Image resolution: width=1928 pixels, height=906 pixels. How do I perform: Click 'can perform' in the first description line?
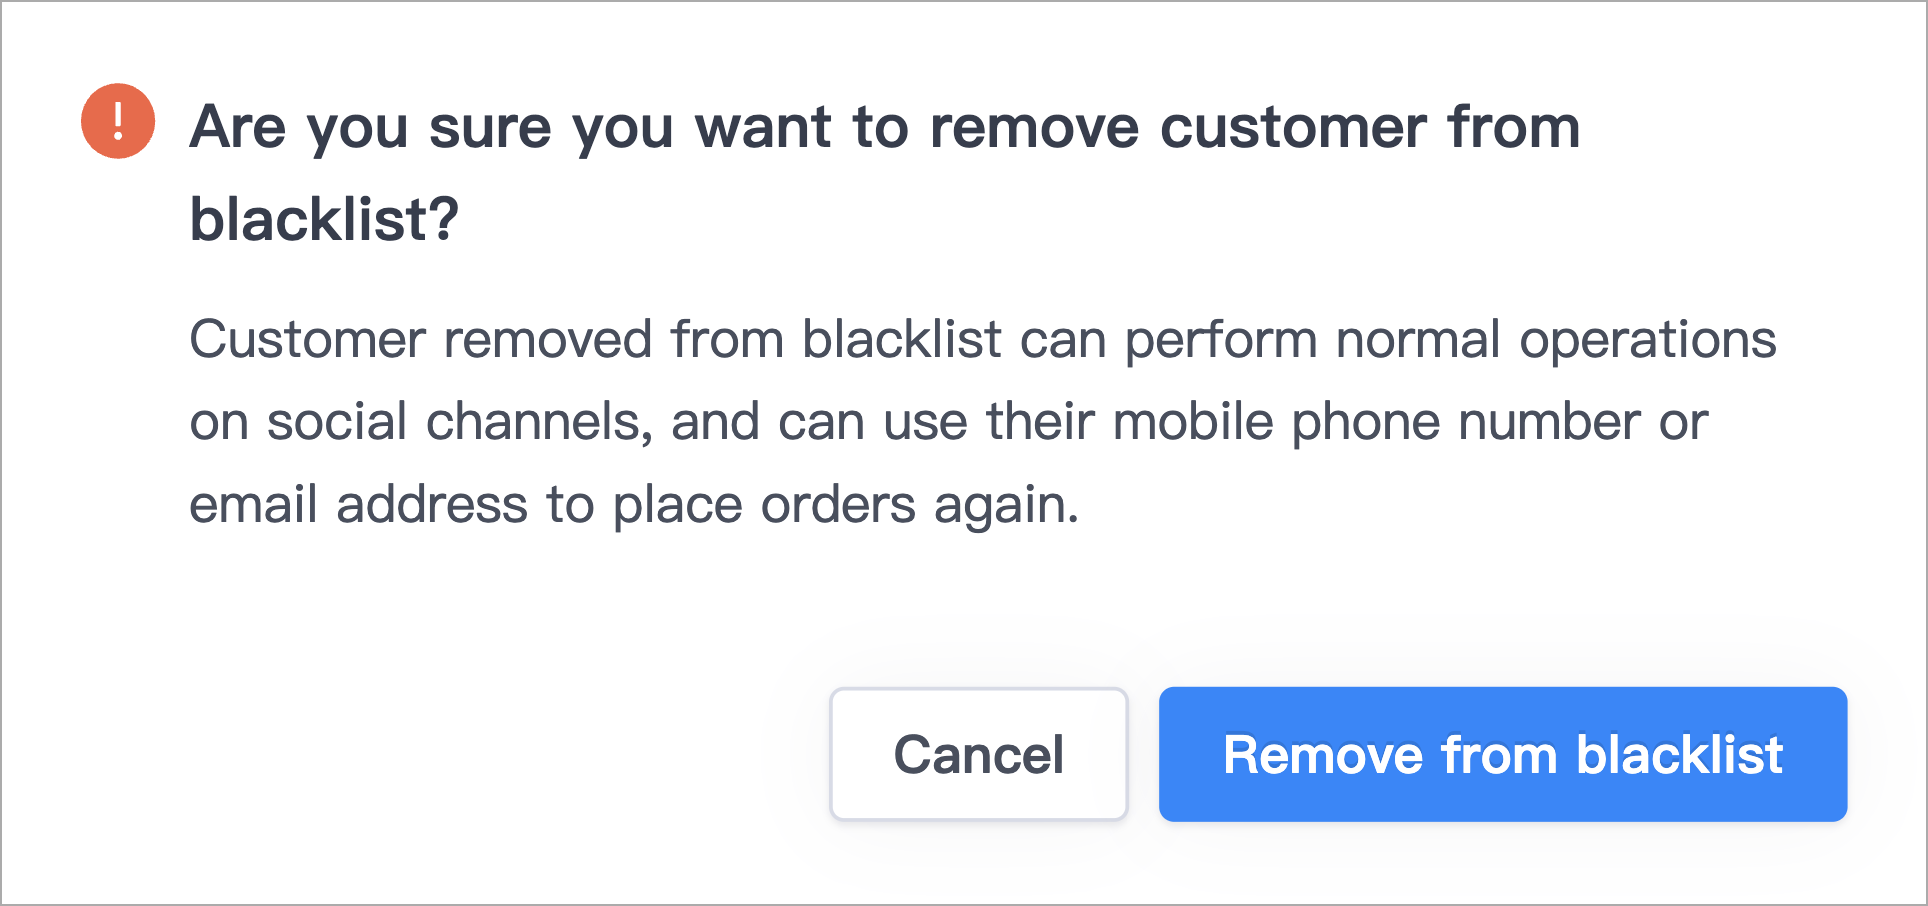(1169, 339)
